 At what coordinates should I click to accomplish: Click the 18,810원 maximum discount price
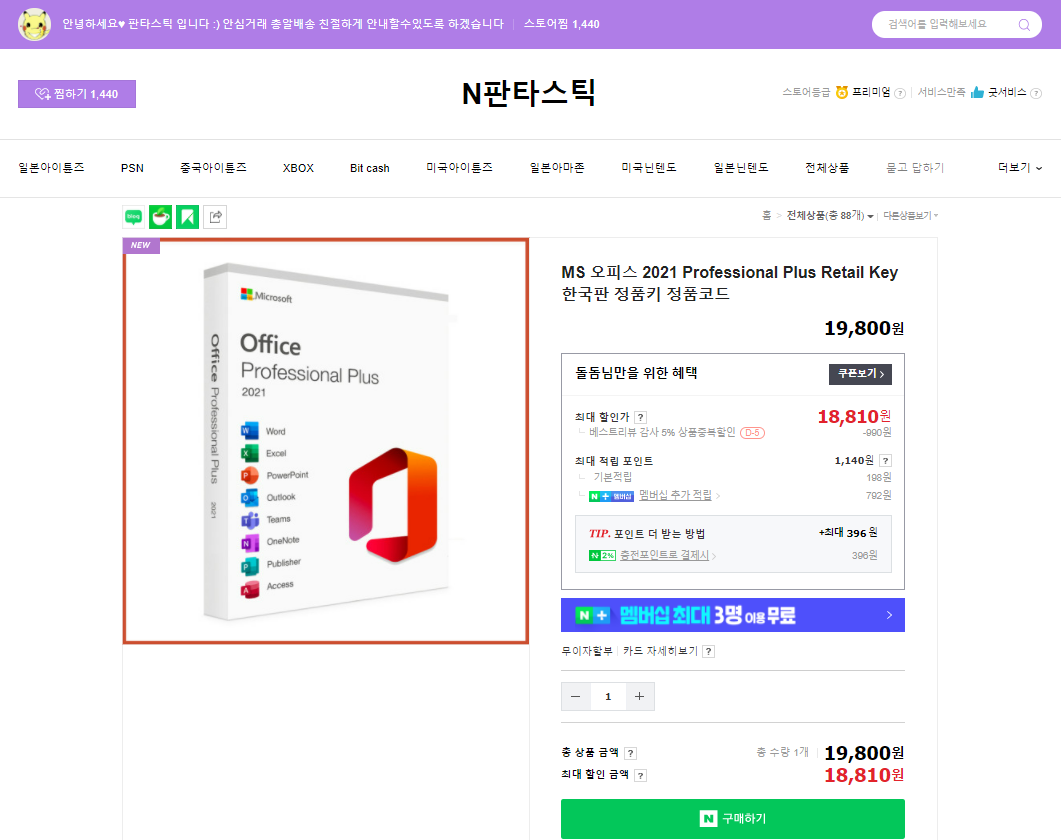854,417
